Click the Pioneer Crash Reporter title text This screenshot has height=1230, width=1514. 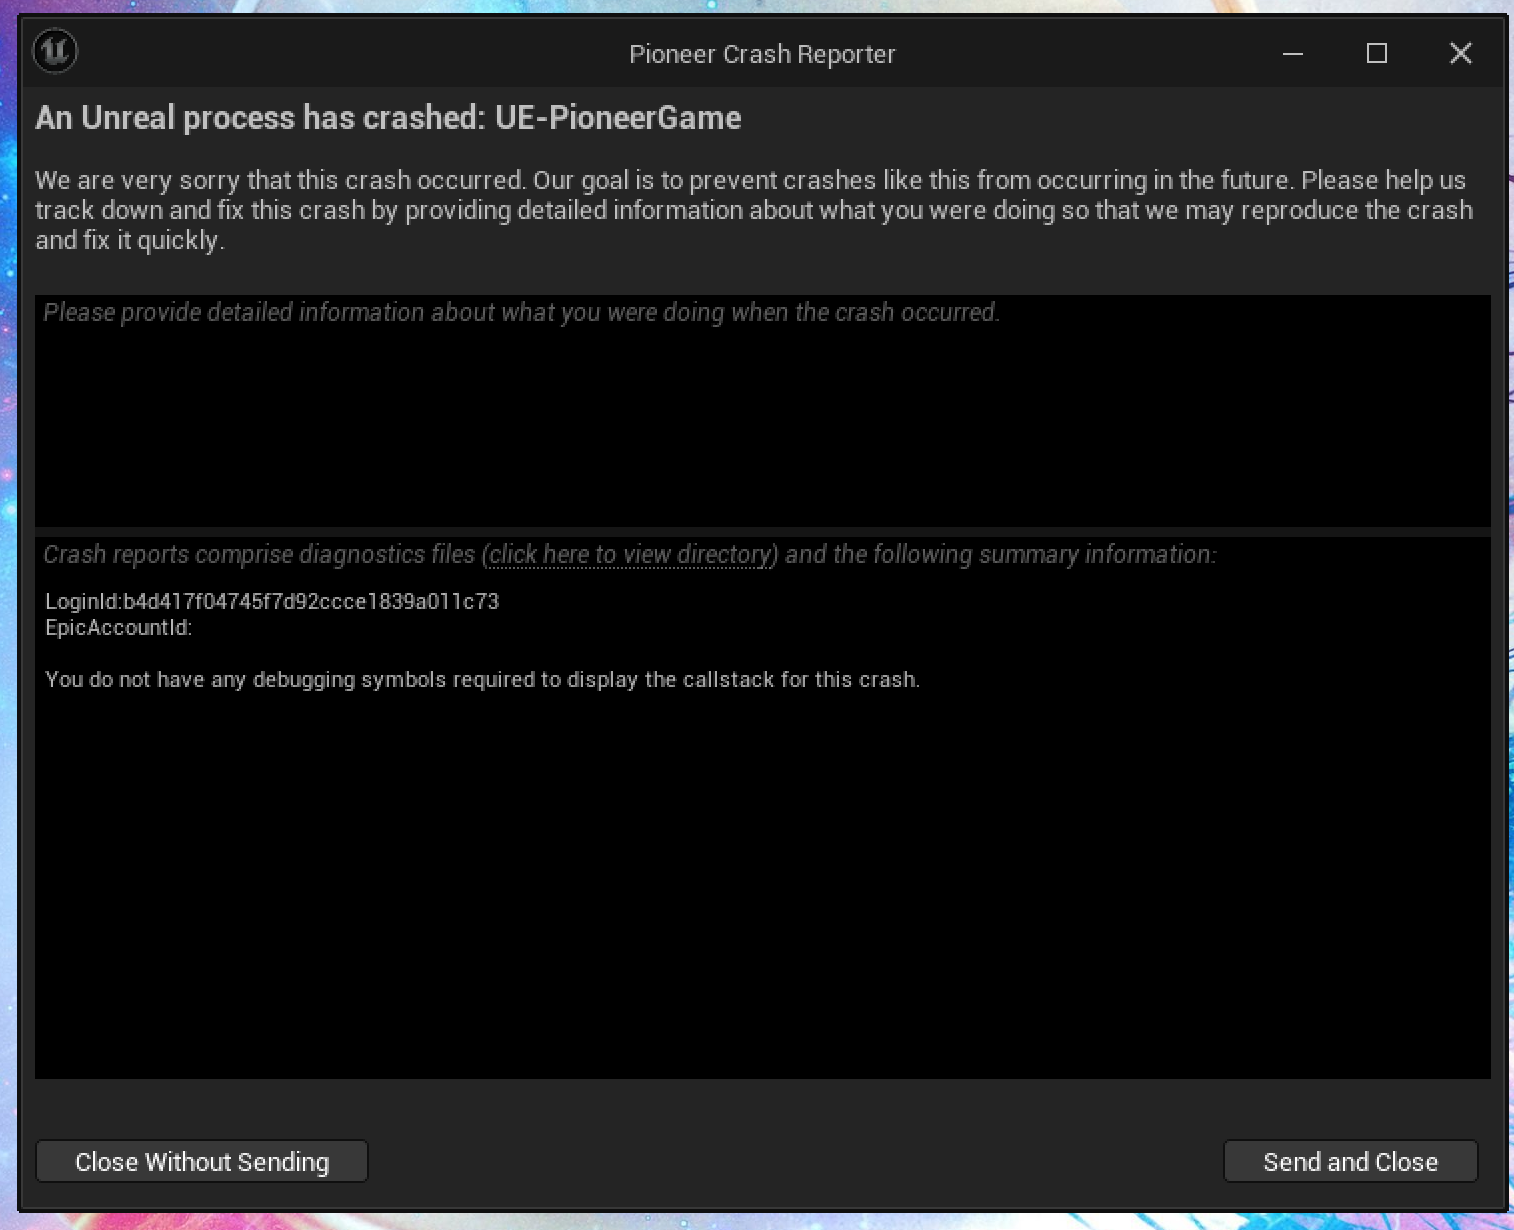(762, 54)
